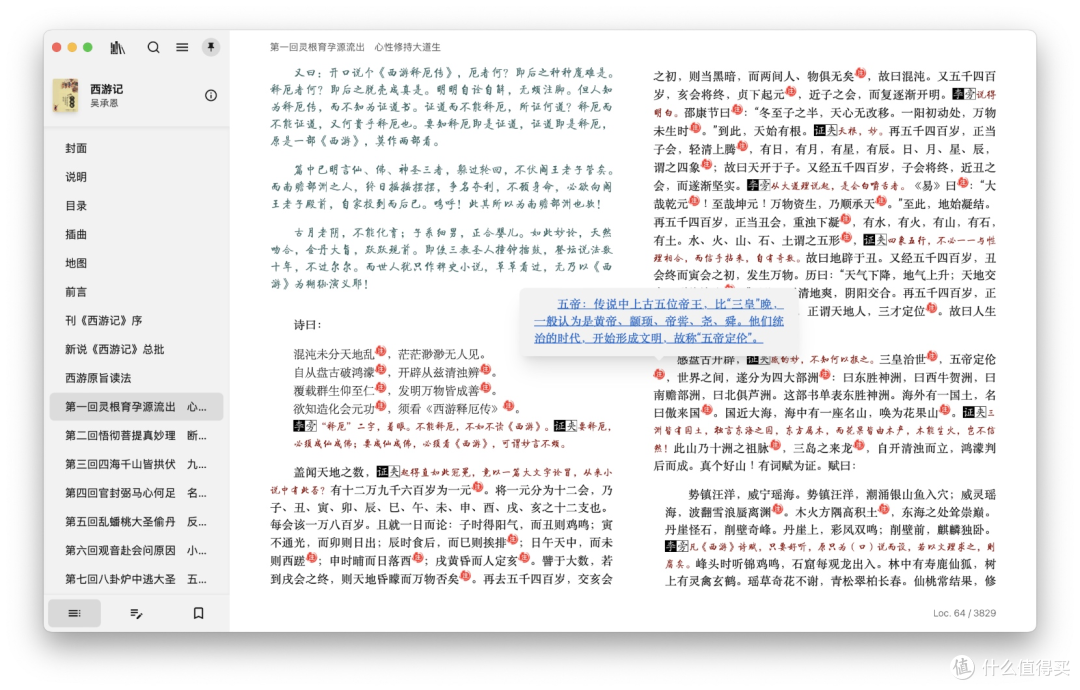Open in-book search
This screenshot has height=690, width=1080.
pyautogui.click(x=153, y=47)
